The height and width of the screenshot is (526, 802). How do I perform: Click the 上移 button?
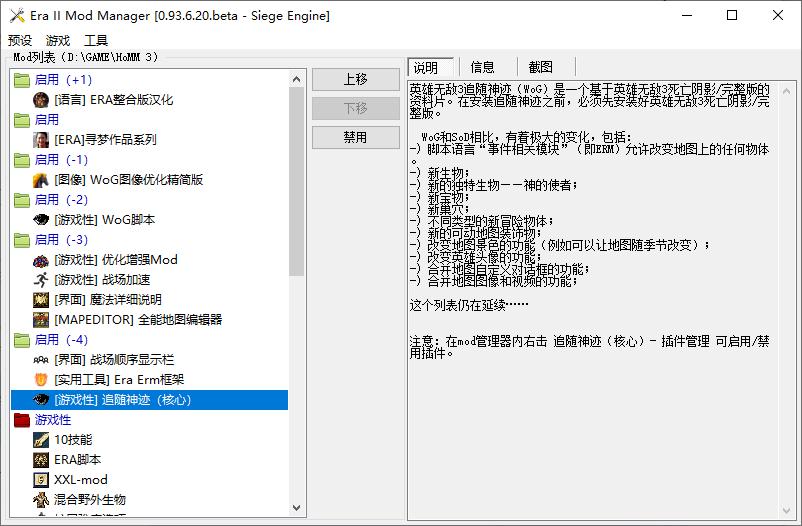355,79
